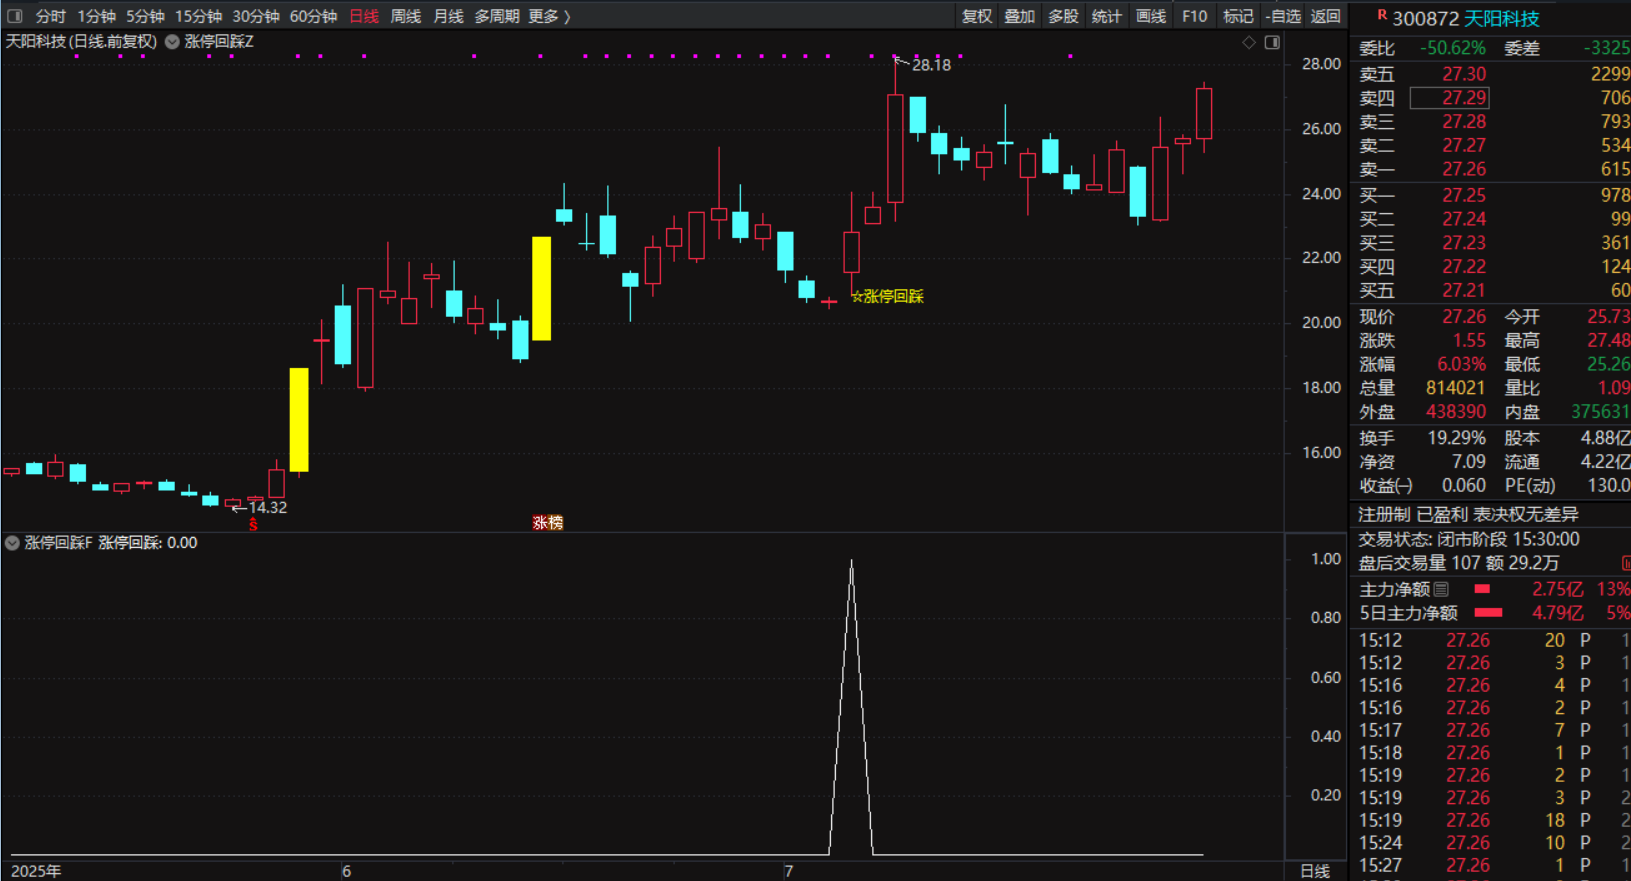
Task: Click the red R badge by stock code
Action: 1382,15
